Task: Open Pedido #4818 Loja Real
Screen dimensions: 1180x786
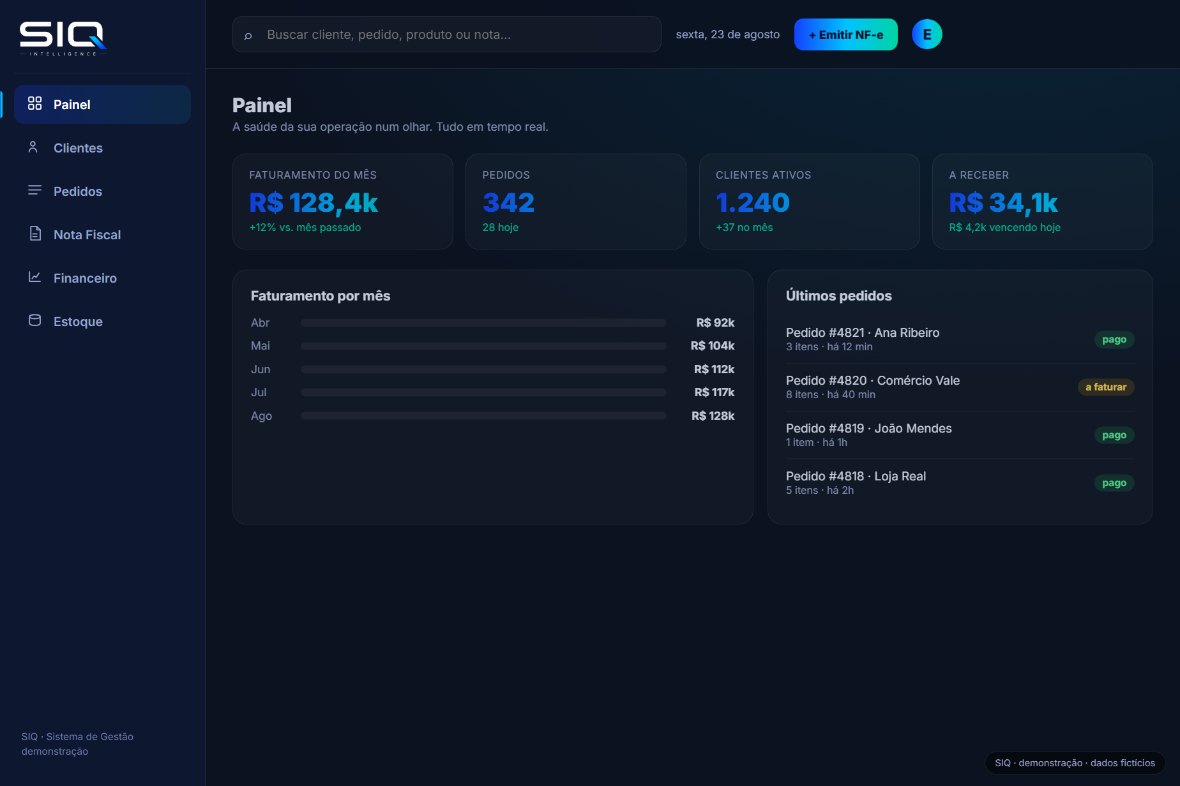Action: pyautogui.click(x=960, y=483)
